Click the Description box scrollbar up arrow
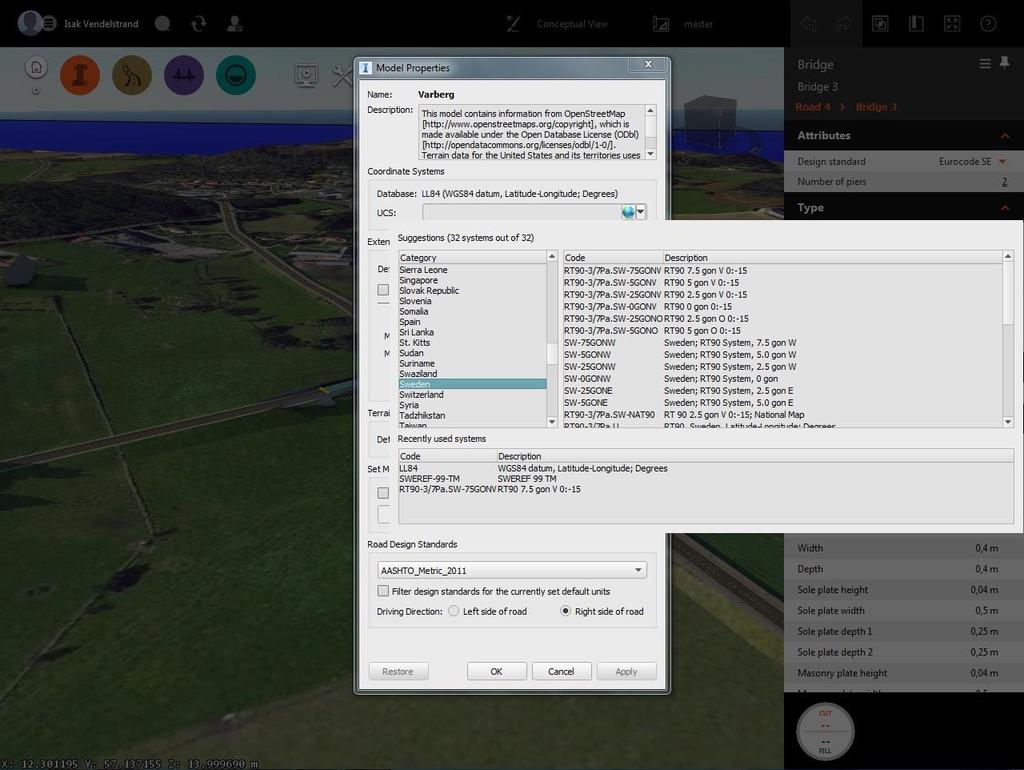The image size is (1024, 770). (650, 111)
